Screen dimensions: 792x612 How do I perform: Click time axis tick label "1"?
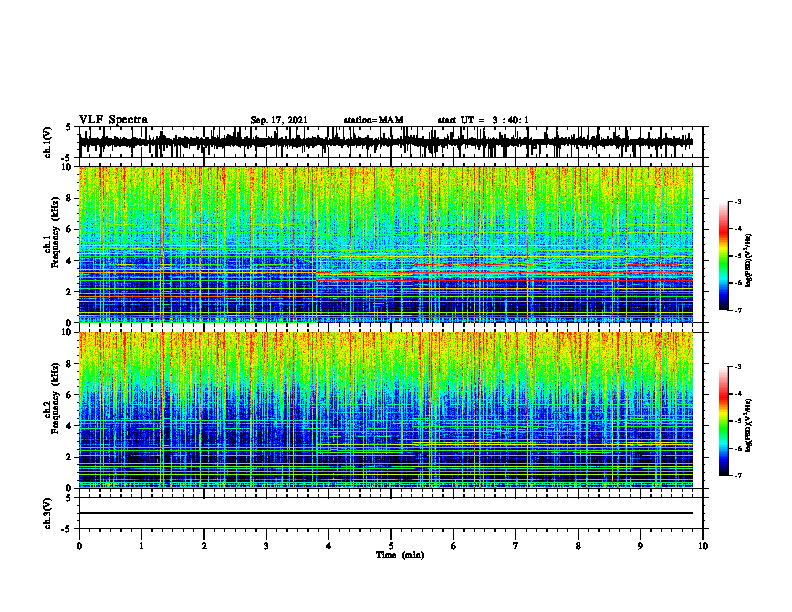click(141, 546)
